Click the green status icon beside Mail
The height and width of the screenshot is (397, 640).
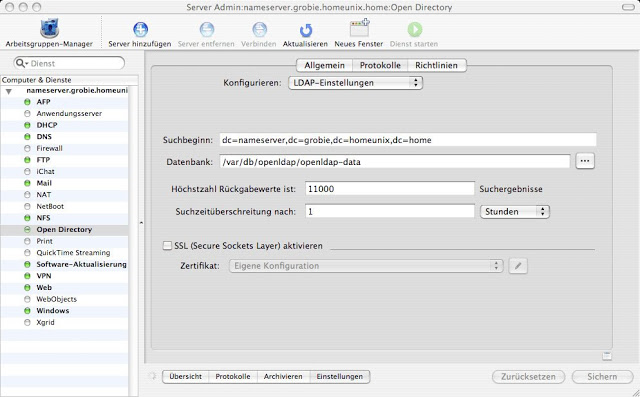click(x=27, y=183)
